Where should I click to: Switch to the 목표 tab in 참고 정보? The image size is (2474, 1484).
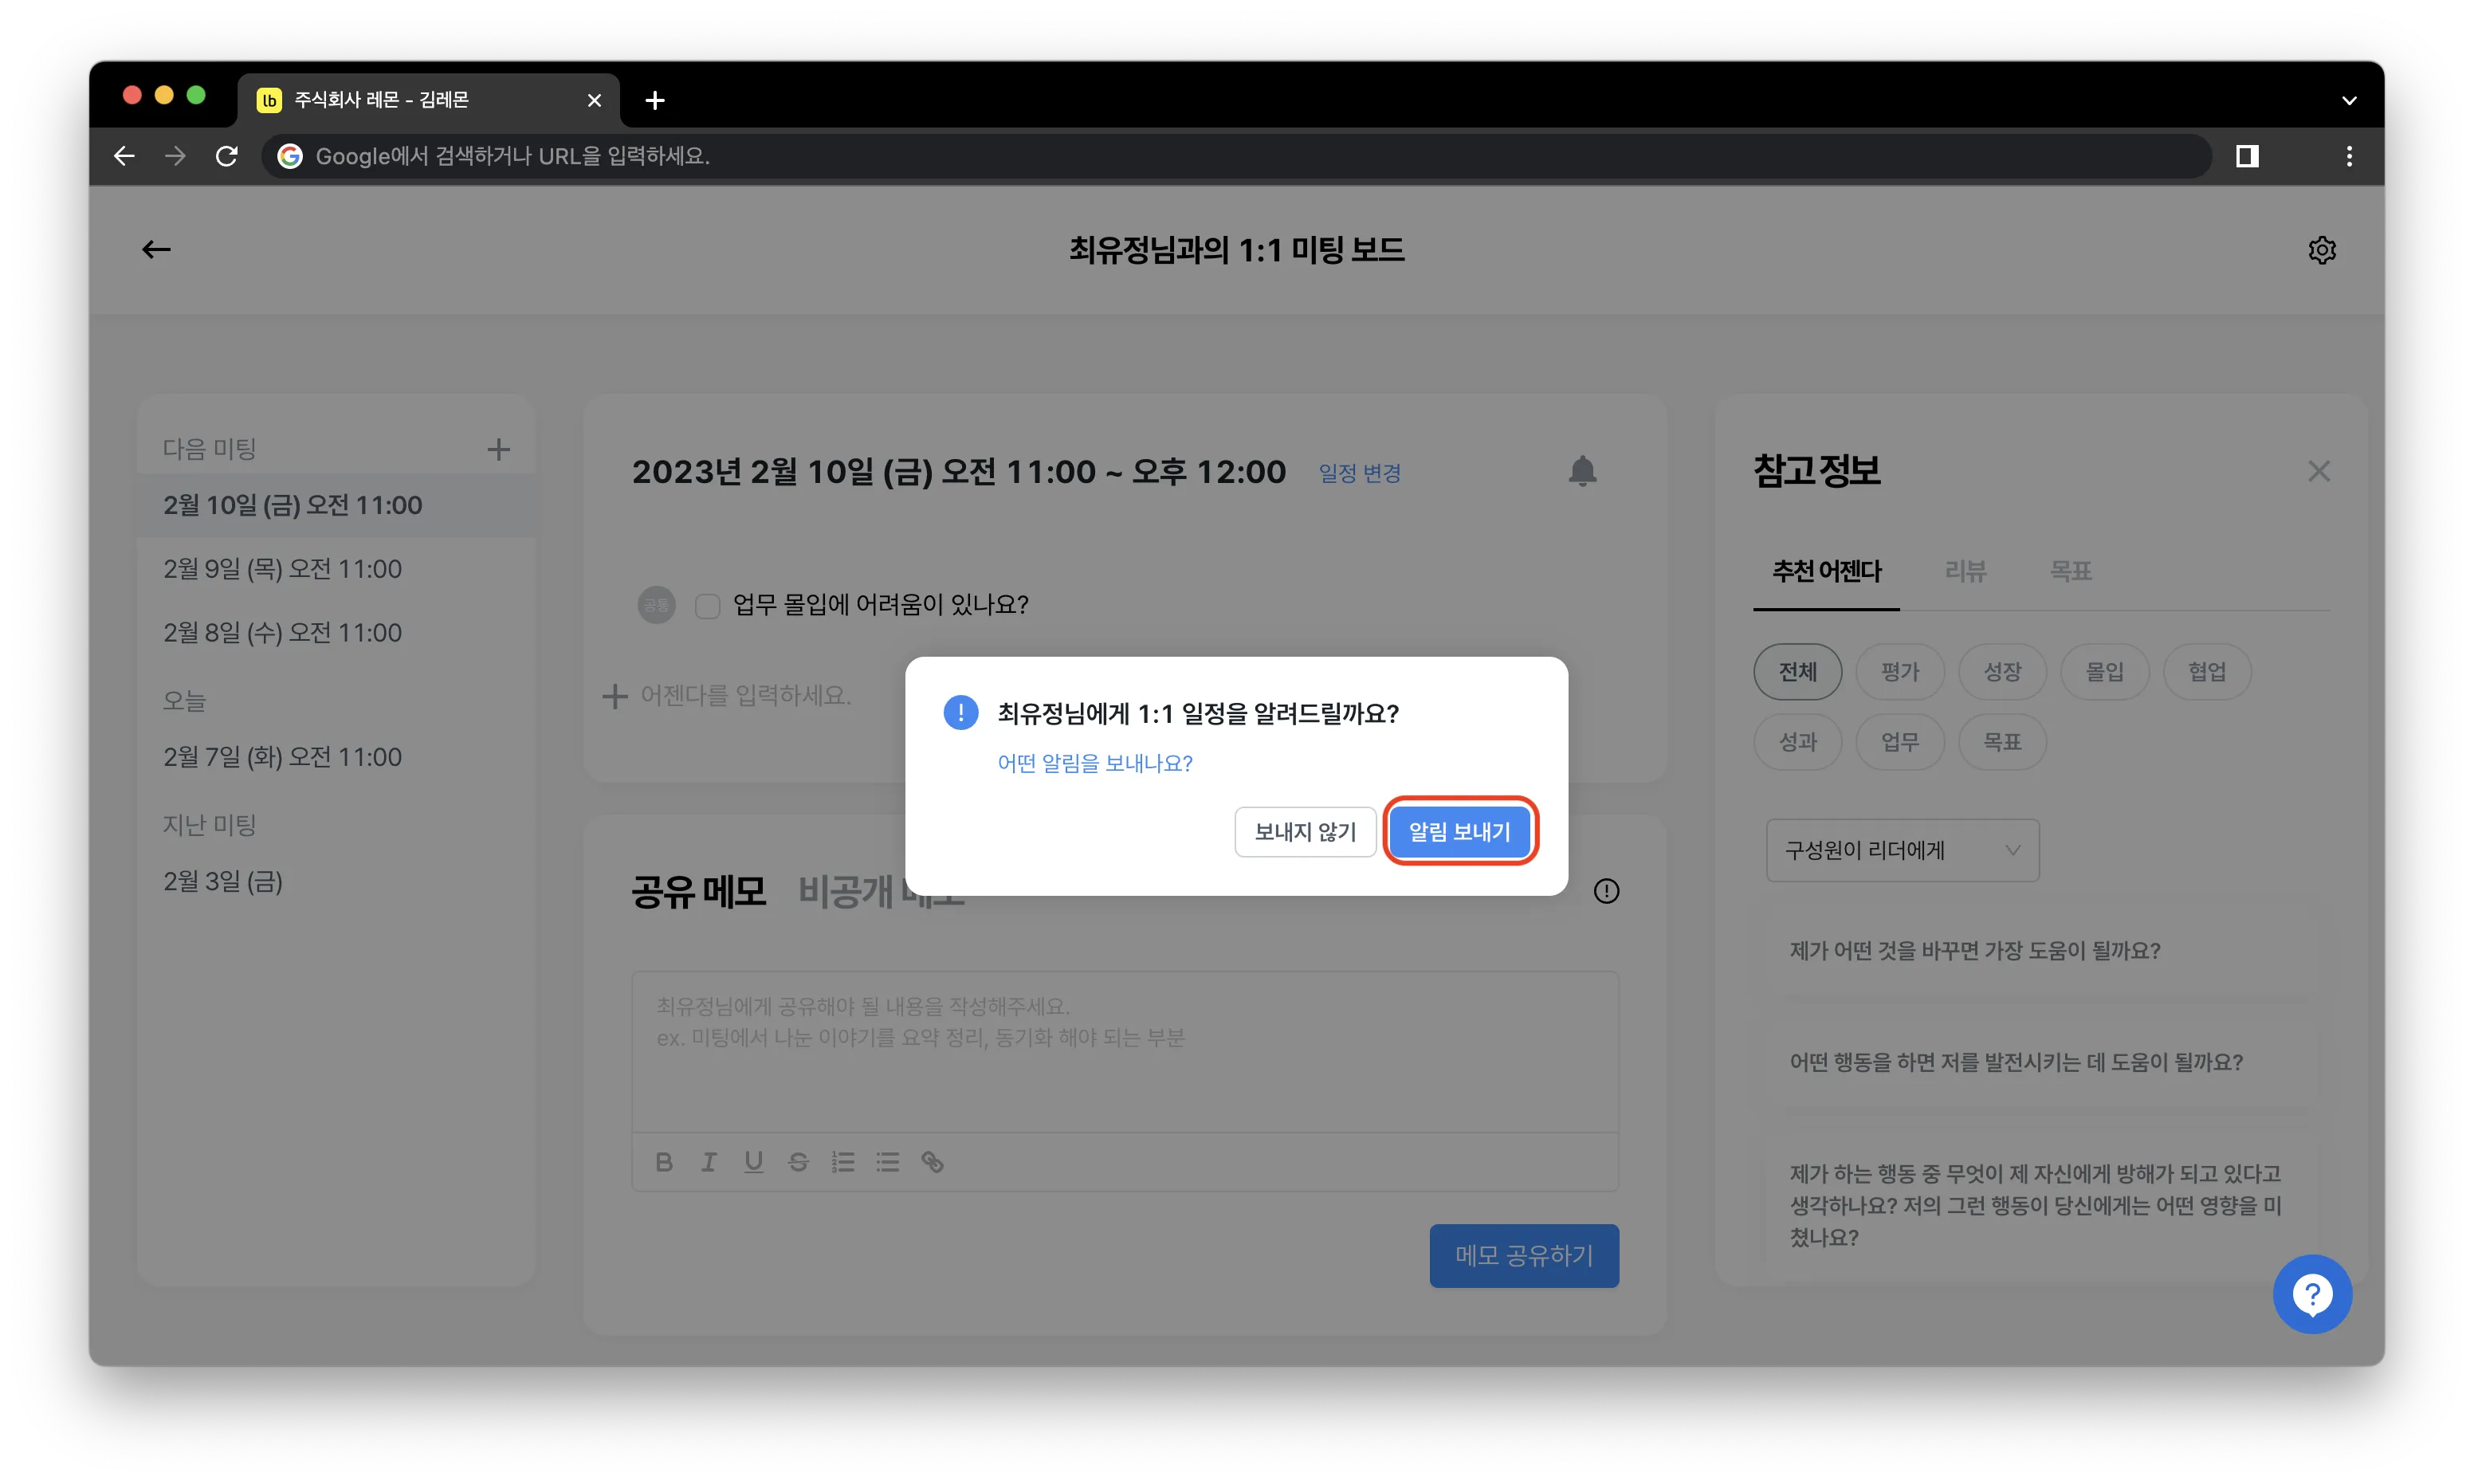[x=2070, y=571]
